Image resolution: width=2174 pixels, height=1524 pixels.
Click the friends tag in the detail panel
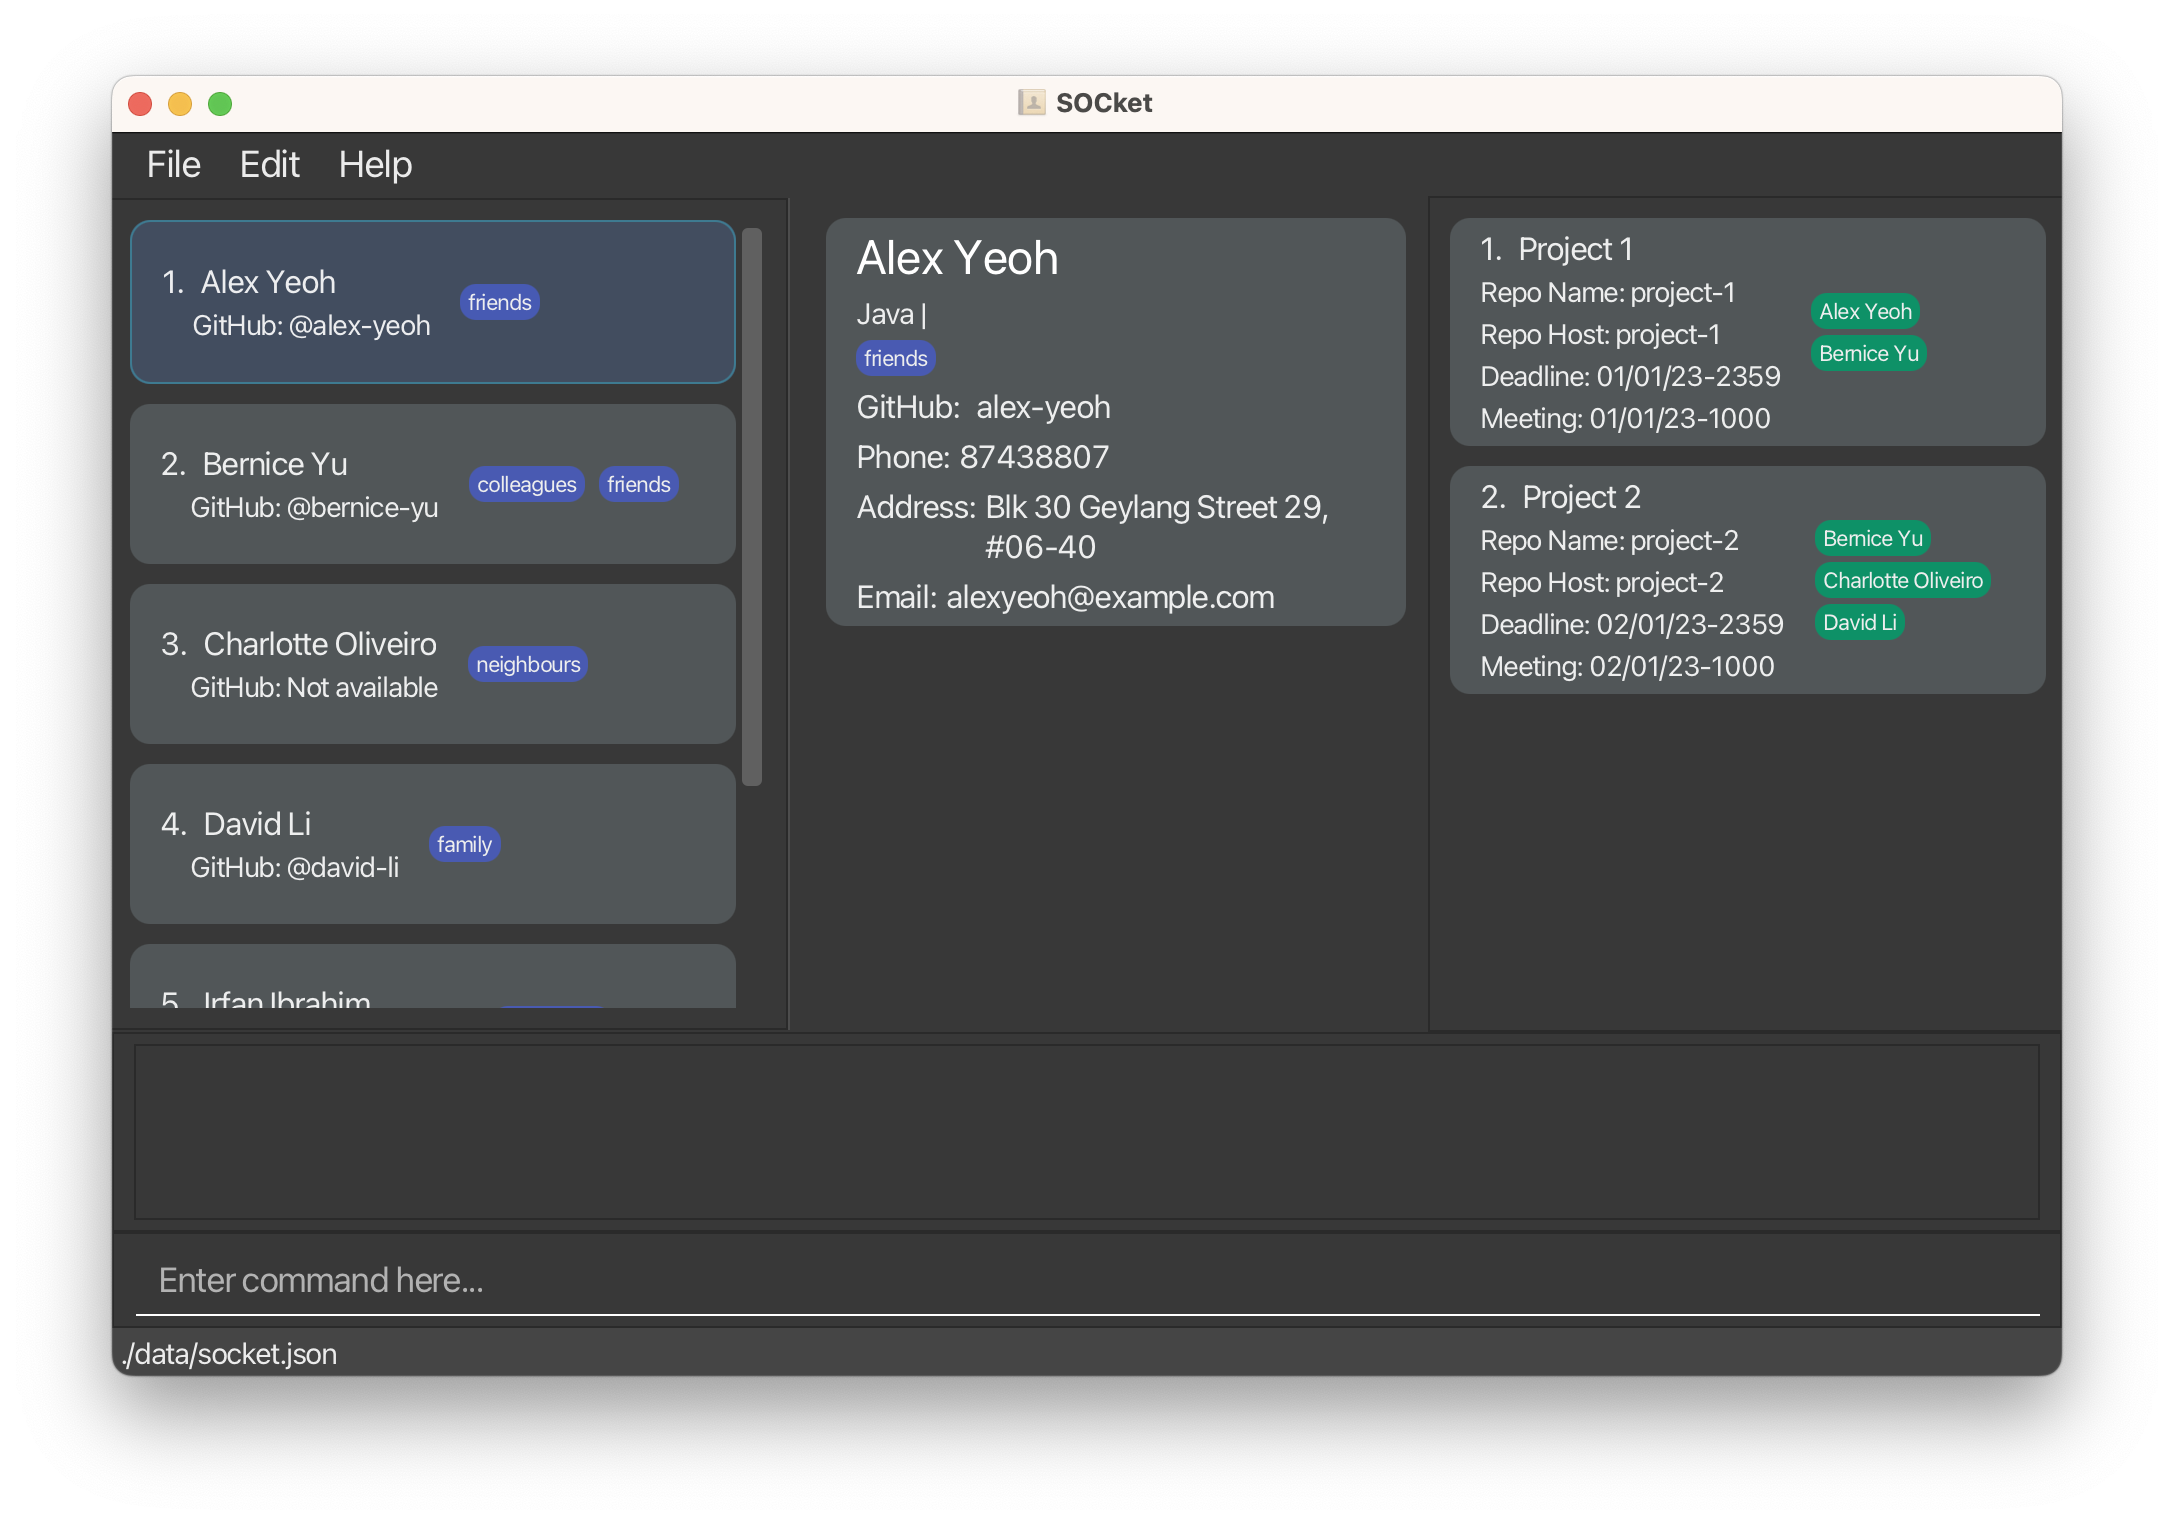pyautogui.click(x=895, y=358)
